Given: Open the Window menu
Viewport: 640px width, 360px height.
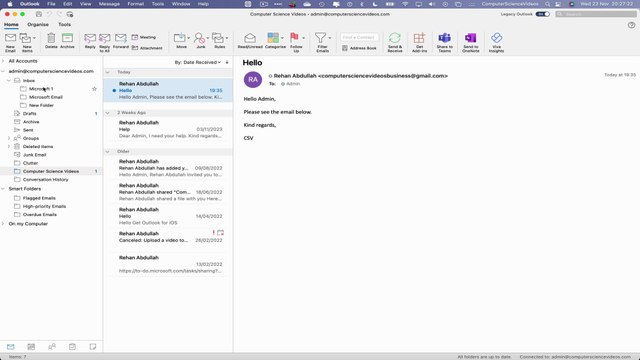Looking at the screenshot, I should tap(181, 4).
